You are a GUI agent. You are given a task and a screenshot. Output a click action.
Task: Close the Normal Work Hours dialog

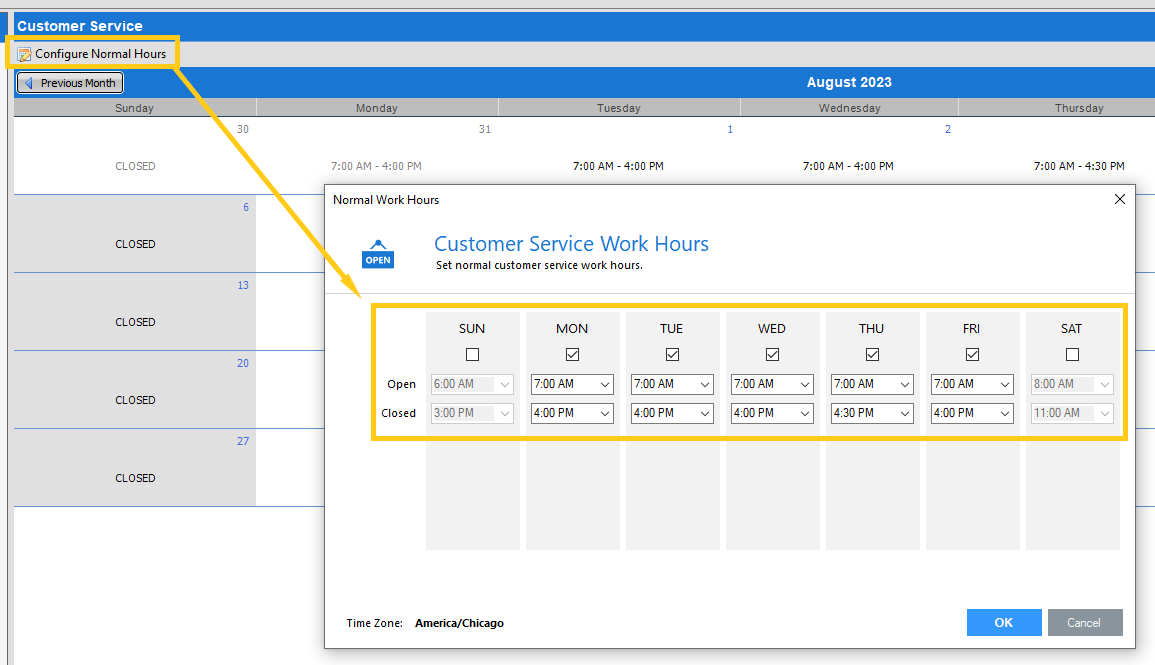[1120, 199]
